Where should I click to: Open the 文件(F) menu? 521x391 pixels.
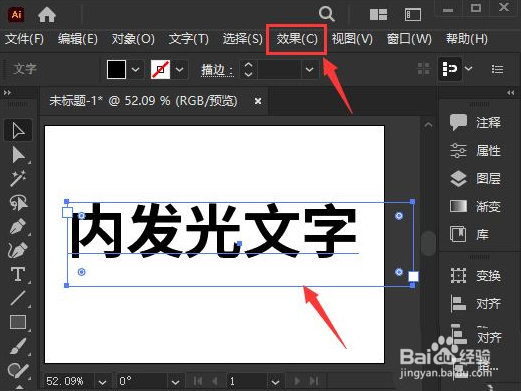pos(24,39)
